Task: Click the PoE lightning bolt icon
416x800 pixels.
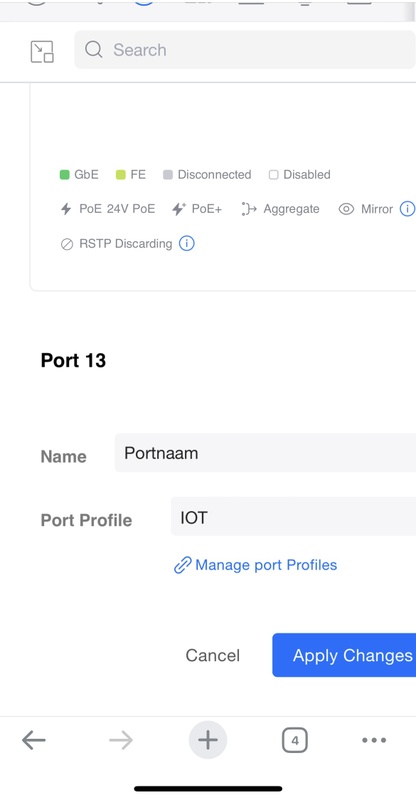Action: point(66,209)
